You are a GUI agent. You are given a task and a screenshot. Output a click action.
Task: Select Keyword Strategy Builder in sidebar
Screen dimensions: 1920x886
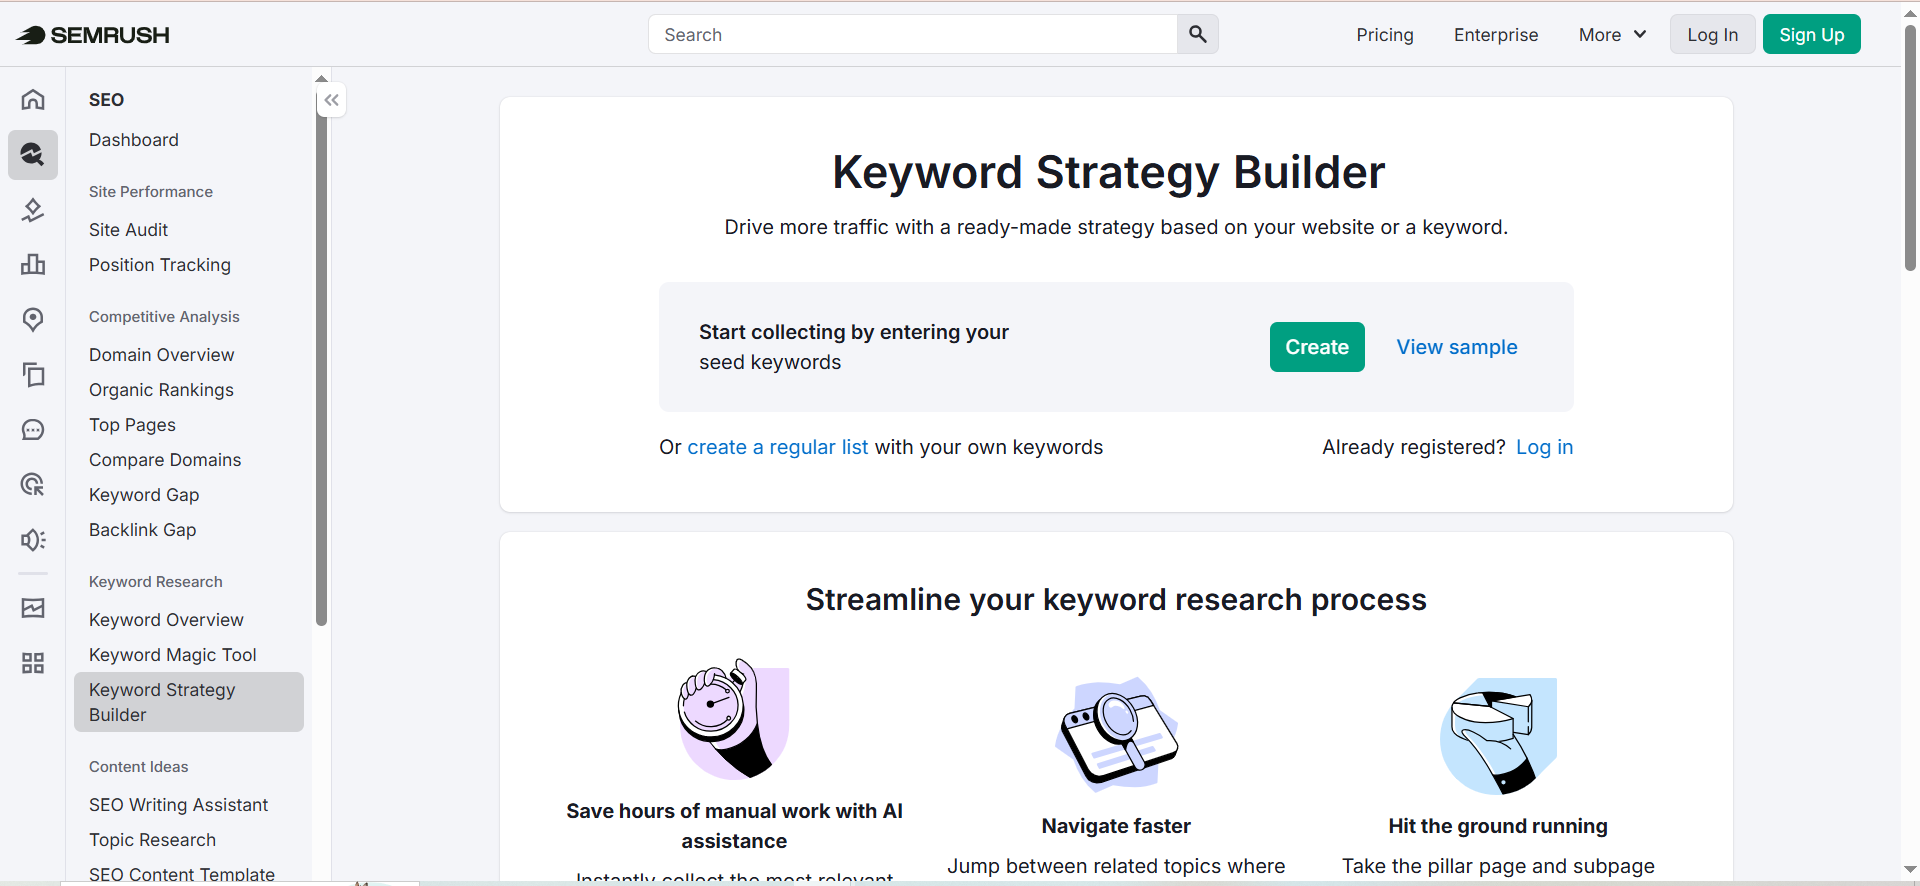(189, 702)
